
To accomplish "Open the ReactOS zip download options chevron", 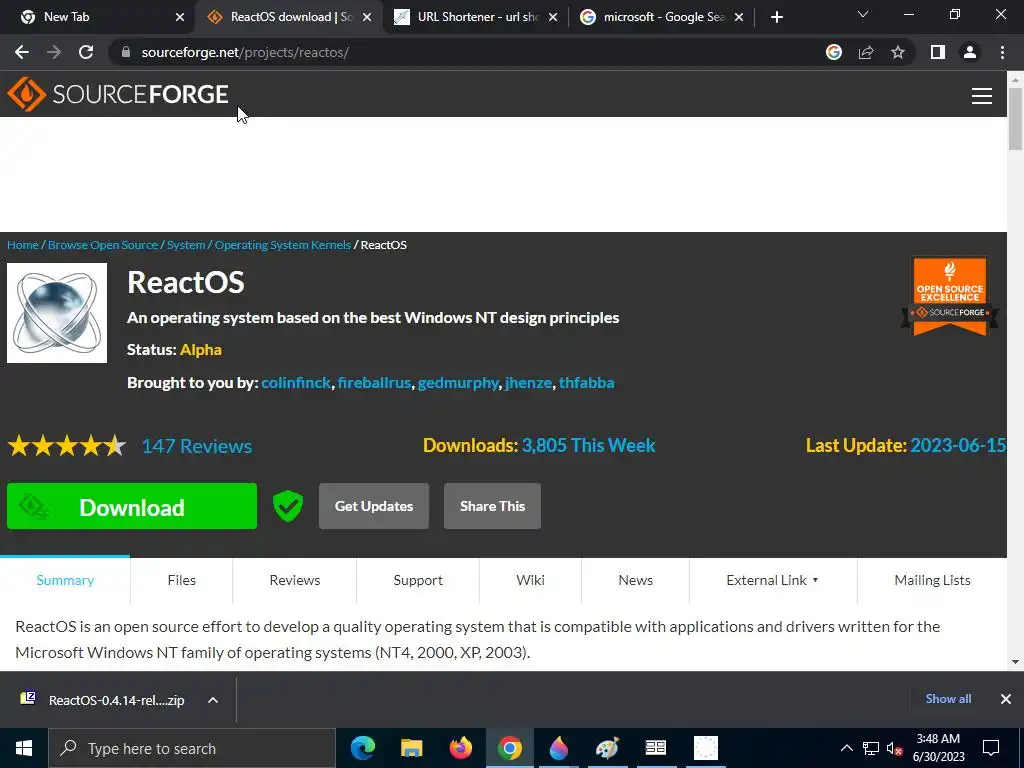I will tap(213, 700).
